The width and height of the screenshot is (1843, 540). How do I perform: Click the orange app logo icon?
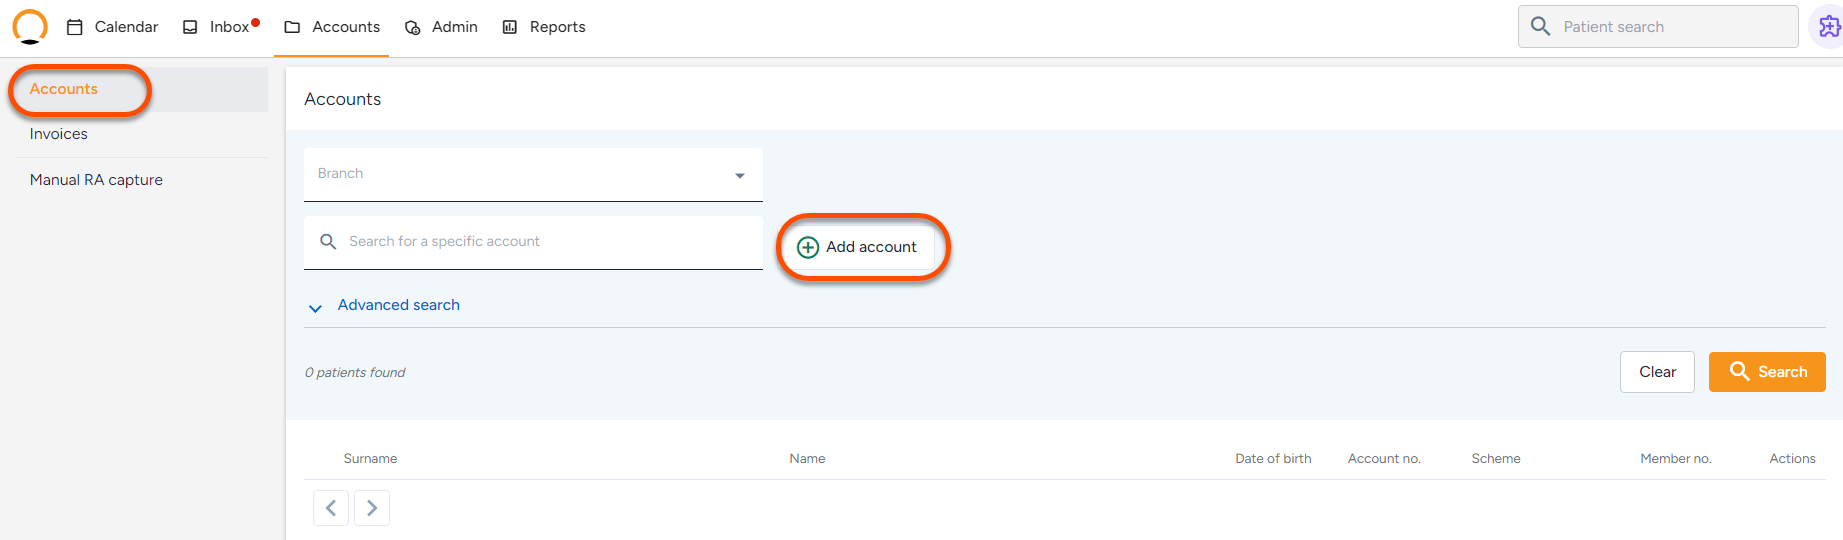pos(30,27)
